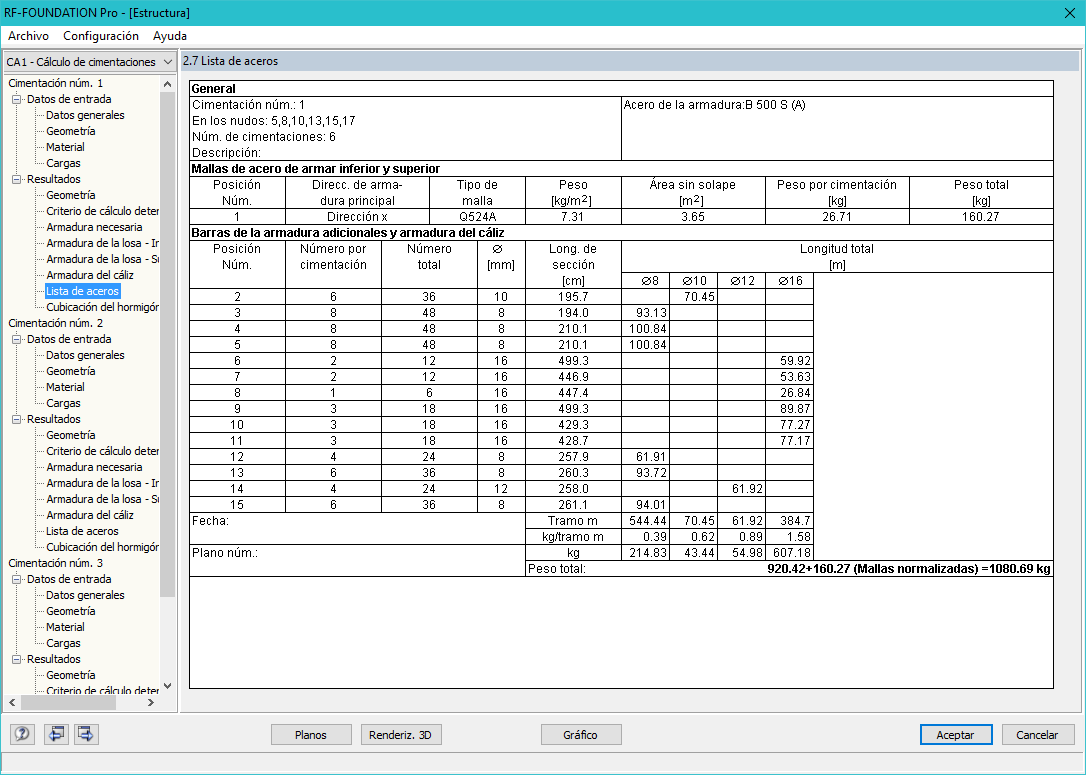Select Armadura necesaria in Cimentación núm. 2
This screenshot has width=1086, height=775.
tap(94, 467)
